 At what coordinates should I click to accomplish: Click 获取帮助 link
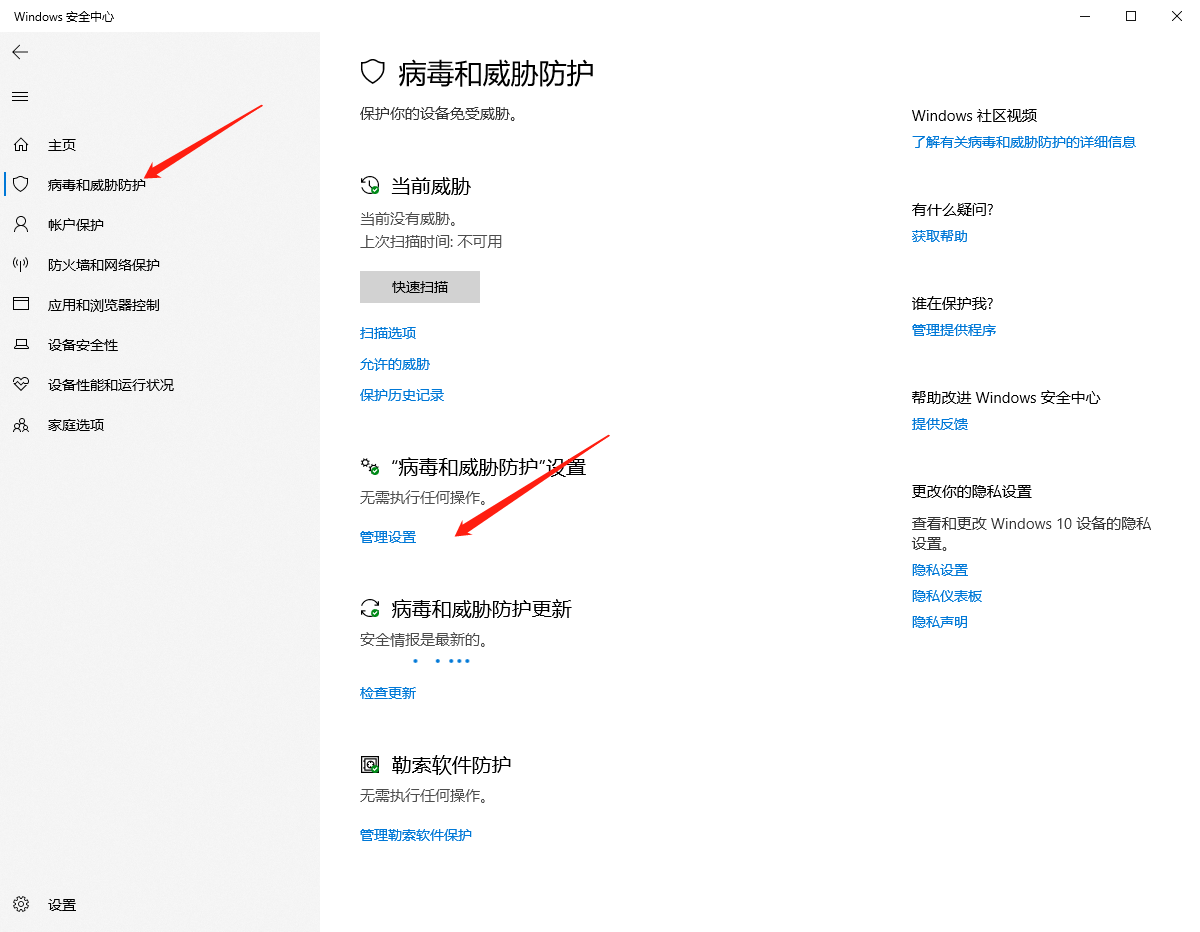click(x=940, y=236)
